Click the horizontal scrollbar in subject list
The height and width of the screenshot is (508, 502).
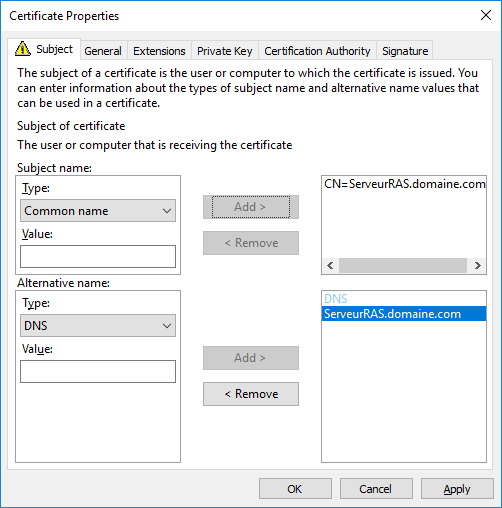403,265
